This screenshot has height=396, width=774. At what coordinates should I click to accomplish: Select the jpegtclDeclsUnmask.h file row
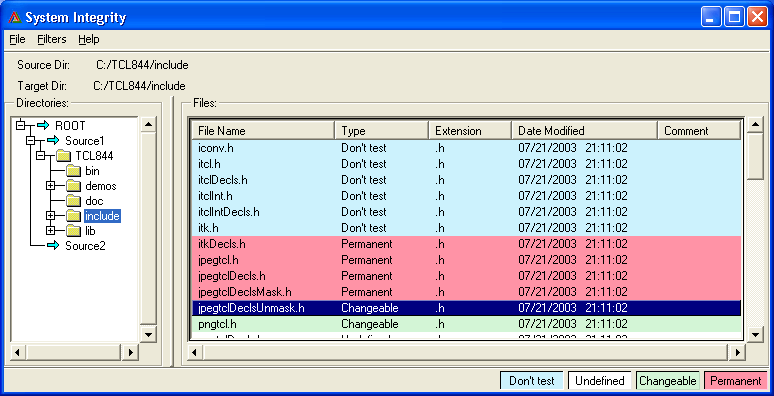click(x=466, y=308)
